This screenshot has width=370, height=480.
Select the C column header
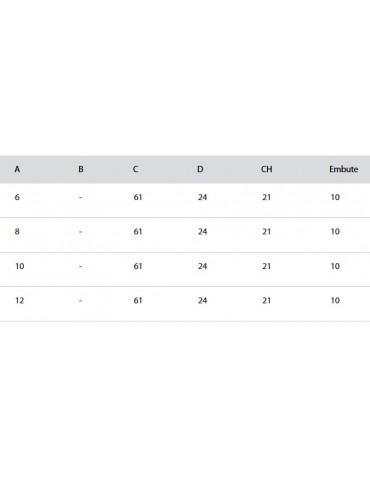135,169
